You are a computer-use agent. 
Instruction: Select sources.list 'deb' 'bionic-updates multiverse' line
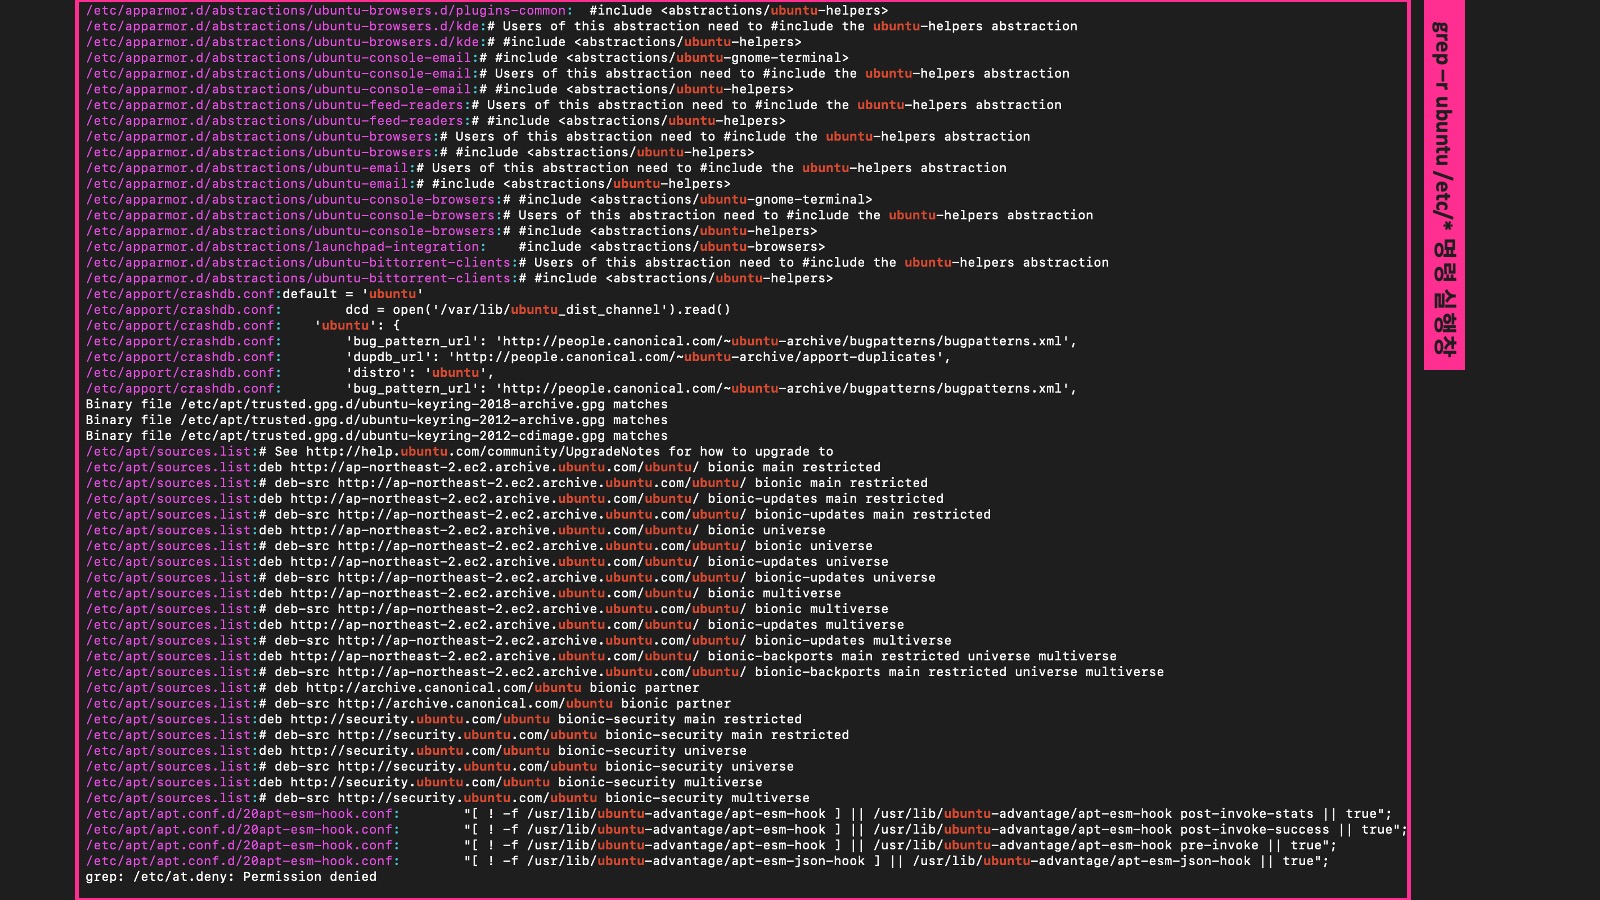tap(495, 625)
